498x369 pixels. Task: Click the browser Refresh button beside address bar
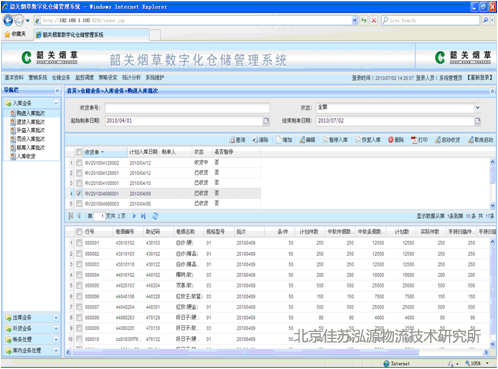(364, 21)
